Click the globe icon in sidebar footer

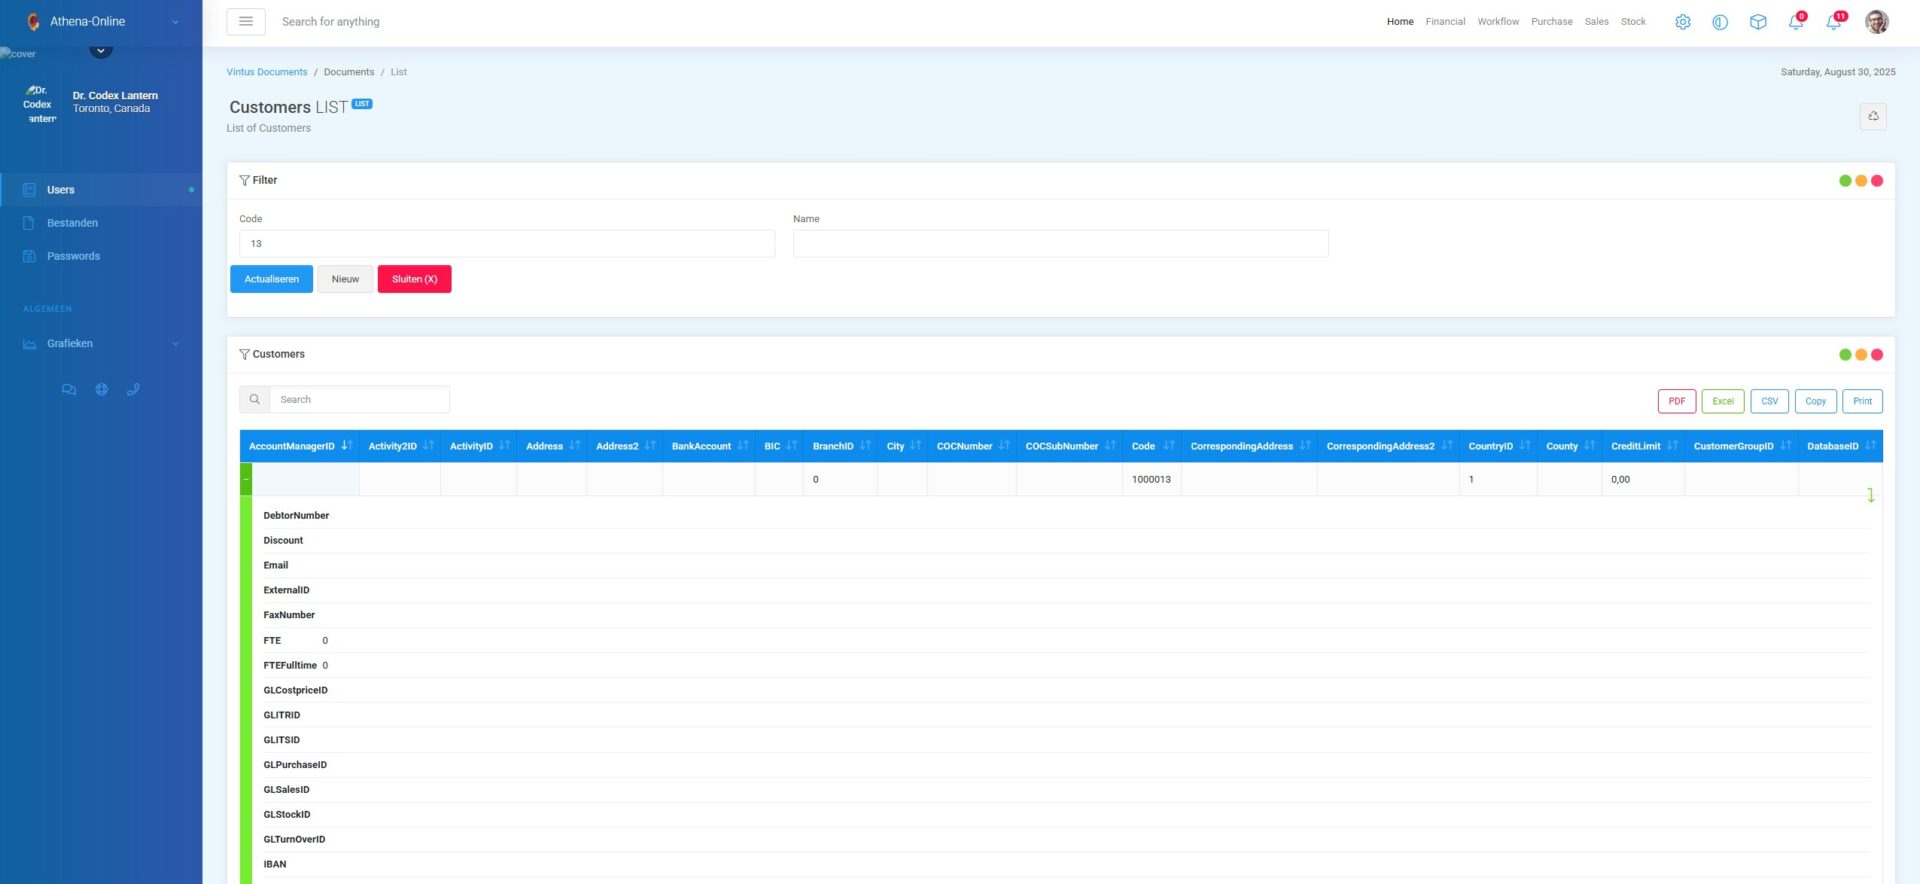pos(101,390)
